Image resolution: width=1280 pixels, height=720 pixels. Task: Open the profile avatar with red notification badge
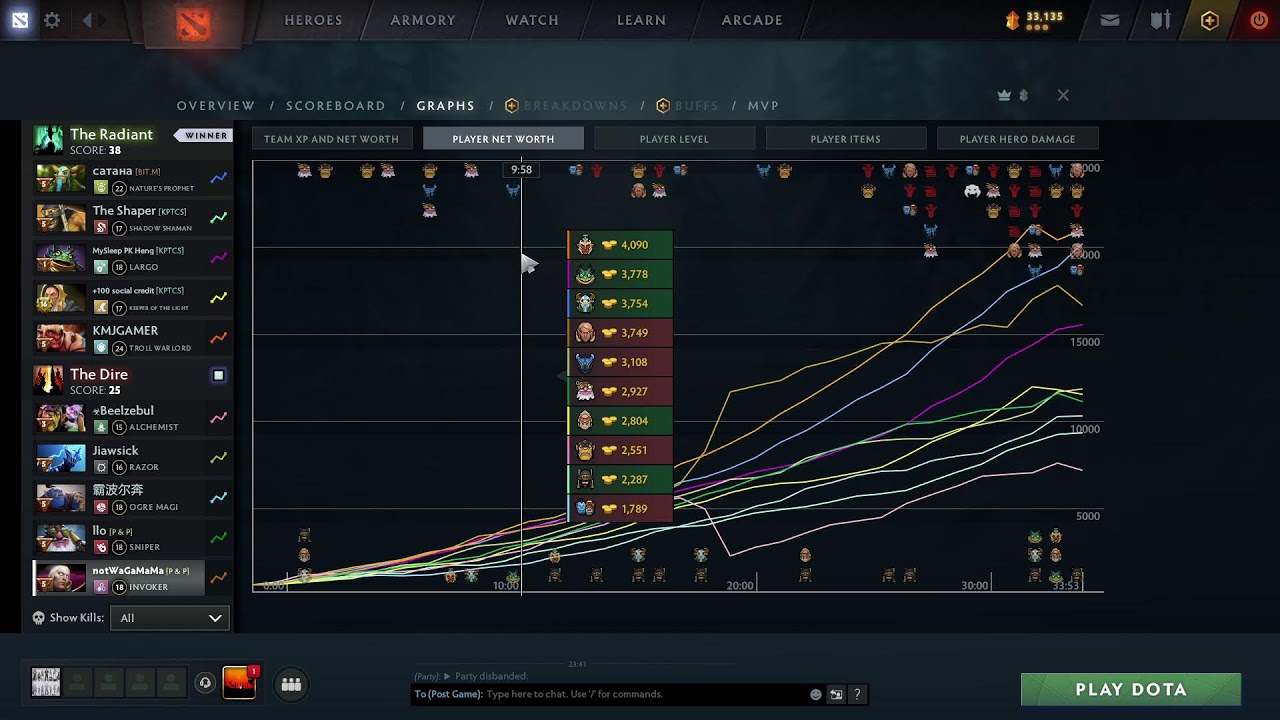(x=239, y=683)
